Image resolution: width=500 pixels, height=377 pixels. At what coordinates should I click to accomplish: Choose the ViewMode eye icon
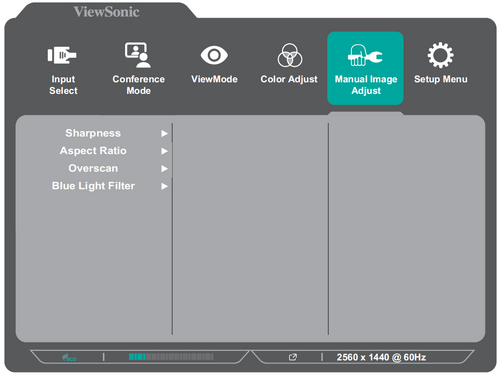214,55
